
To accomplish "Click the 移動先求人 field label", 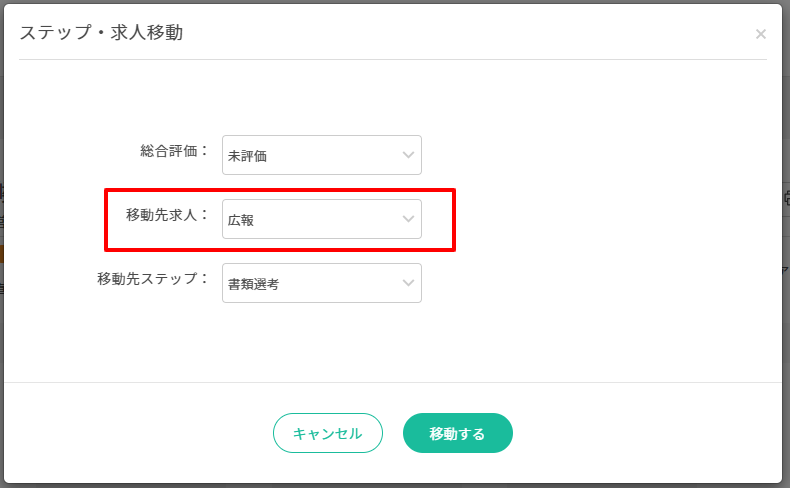I will pyautogui.click(x=167, y=215).
